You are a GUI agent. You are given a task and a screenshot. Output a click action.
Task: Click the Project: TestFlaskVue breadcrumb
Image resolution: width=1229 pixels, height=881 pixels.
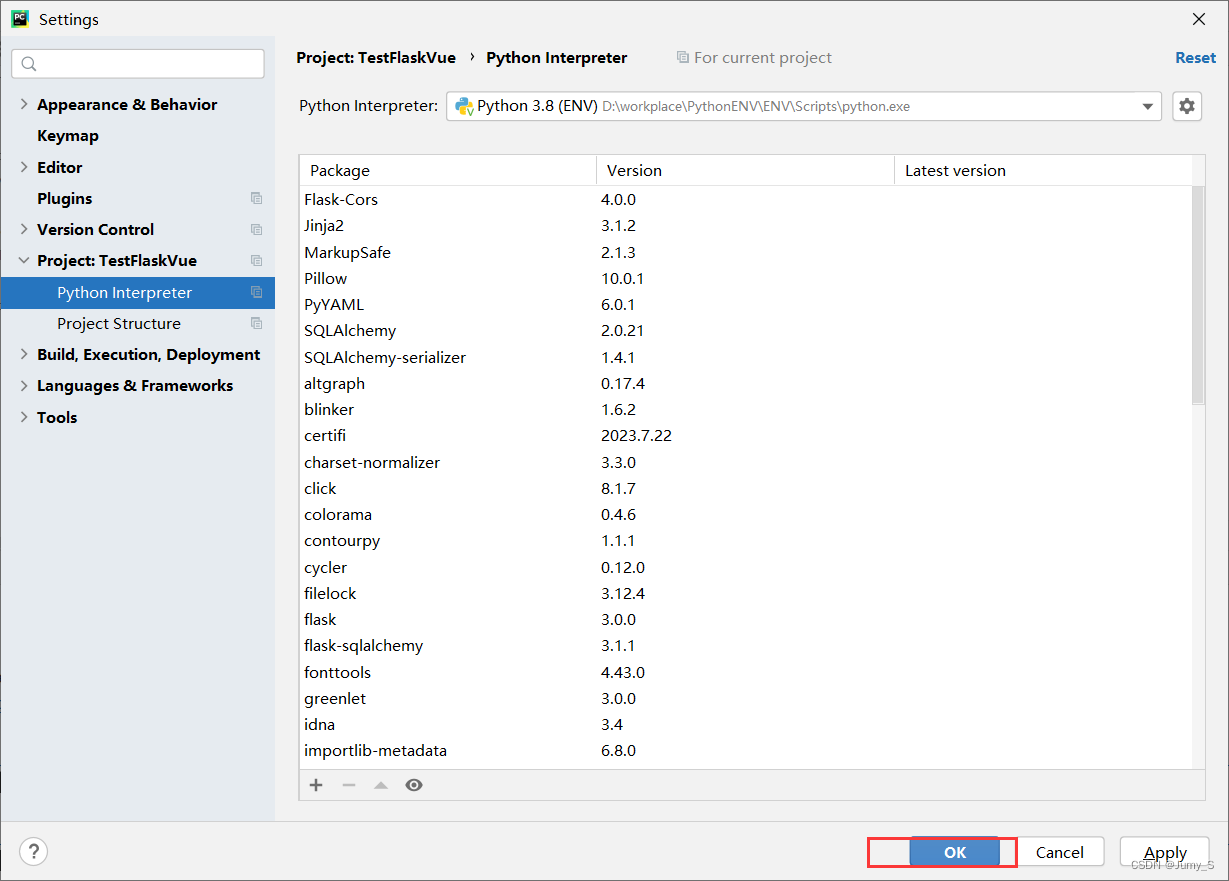[376, 57]
